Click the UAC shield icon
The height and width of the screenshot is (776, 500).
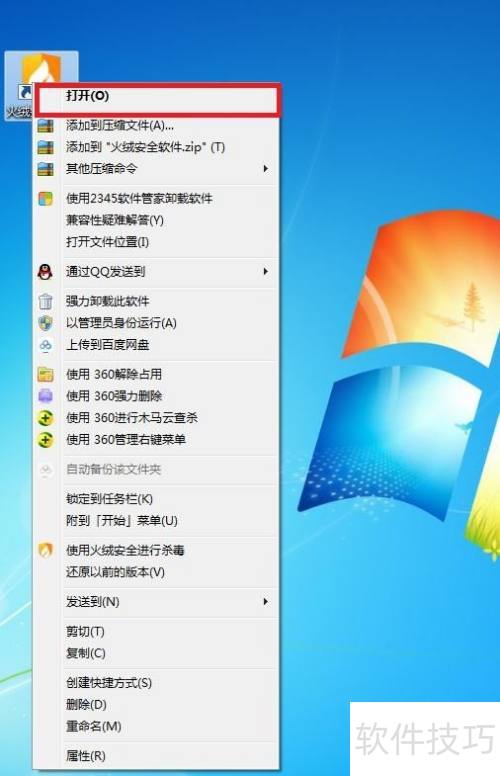pos(46,323)
